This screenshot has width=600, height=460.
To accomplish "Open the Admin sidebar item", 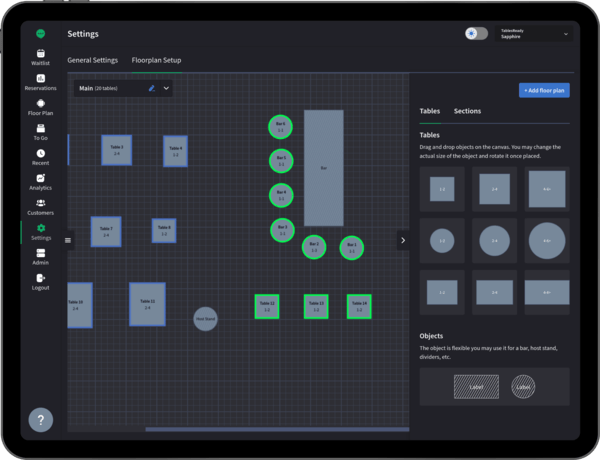I will pyautogui.click(x=41, y=257).
